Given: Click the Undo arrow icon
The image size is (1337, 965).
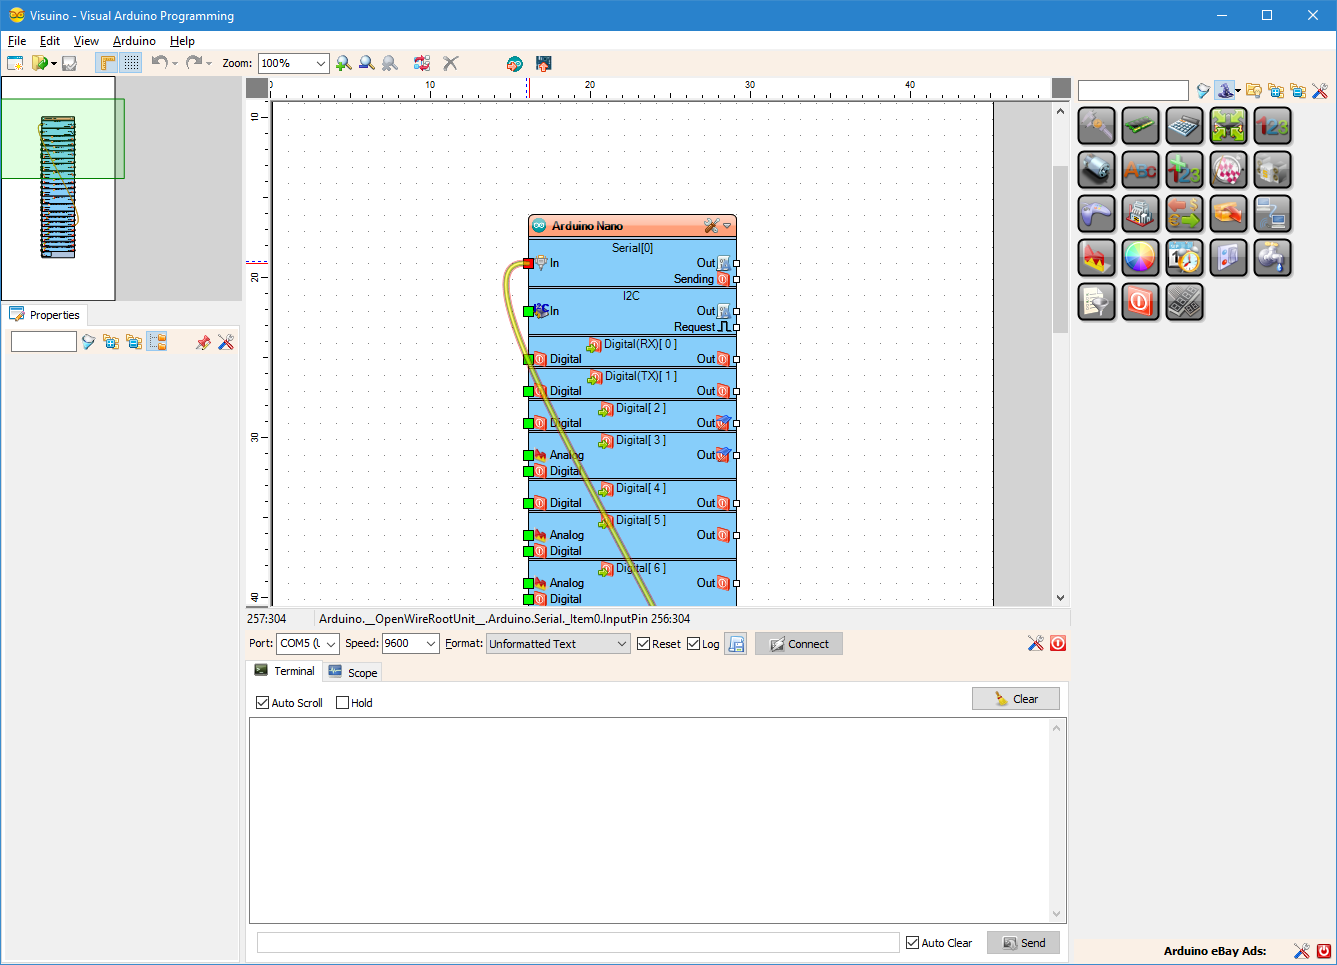Looking at the screenshot, I should 160,62.
